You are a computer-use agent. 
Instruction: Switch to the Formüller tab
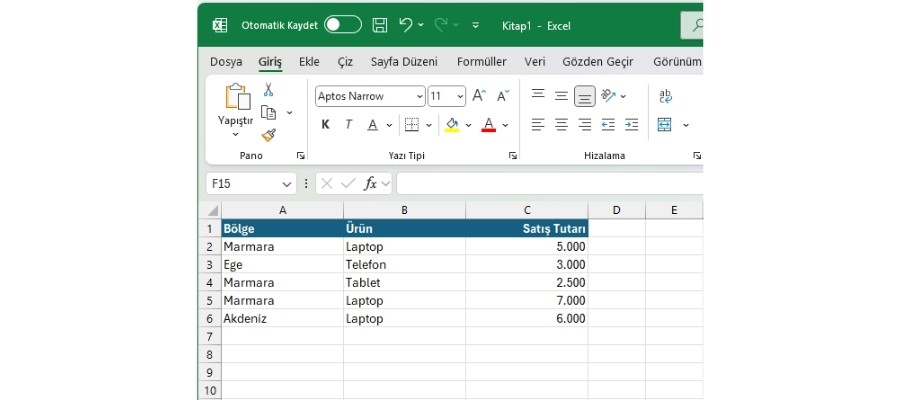481,62
